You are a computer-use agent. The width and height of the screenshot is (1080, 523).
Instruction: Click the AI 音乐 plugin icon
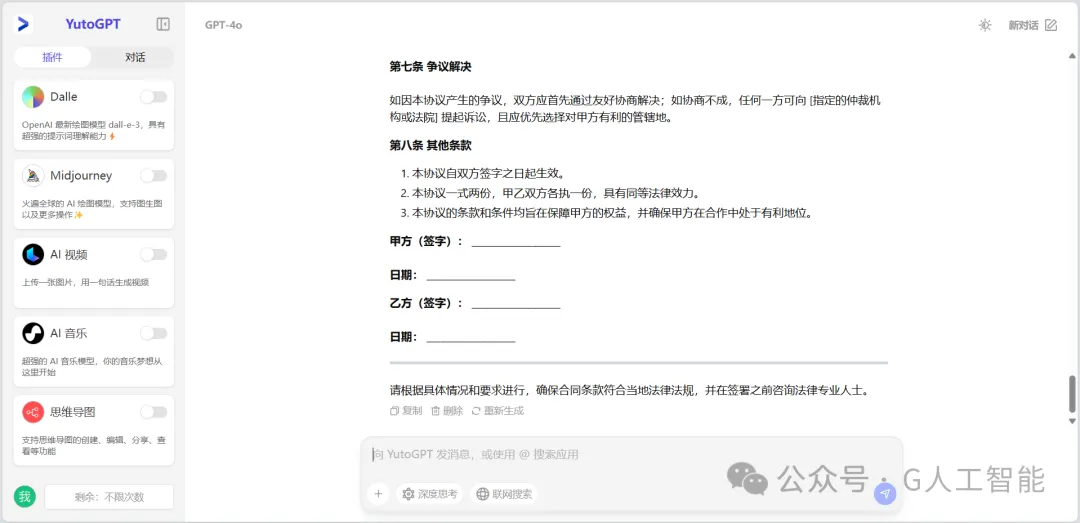(33, 334)
